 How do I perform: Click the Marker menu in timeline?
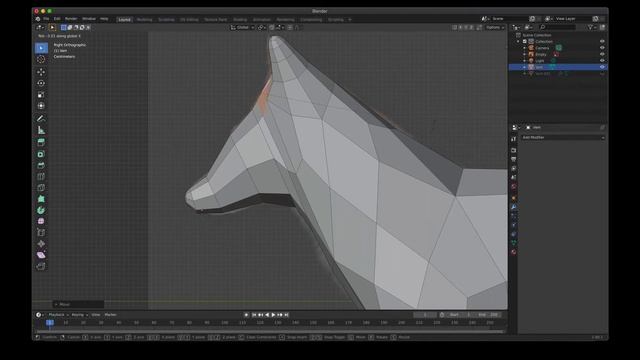point(111,315)
